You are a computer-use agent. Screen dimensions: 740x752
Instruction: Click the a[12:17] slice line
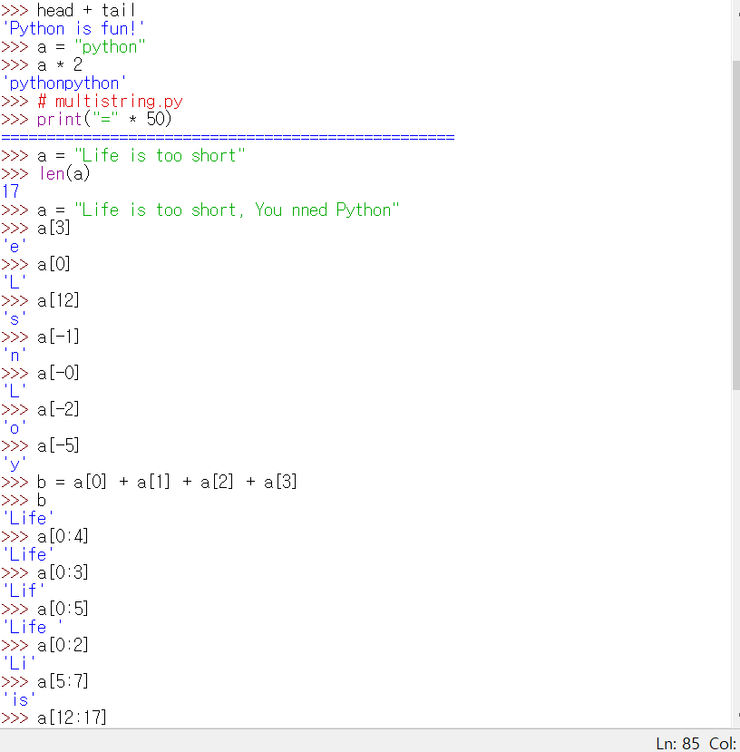click(x=71, y=718)
